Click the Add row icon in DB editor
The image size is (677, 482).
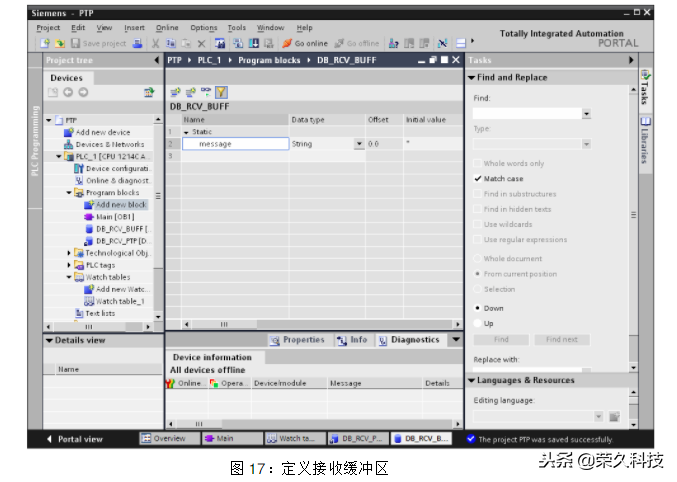190,92
